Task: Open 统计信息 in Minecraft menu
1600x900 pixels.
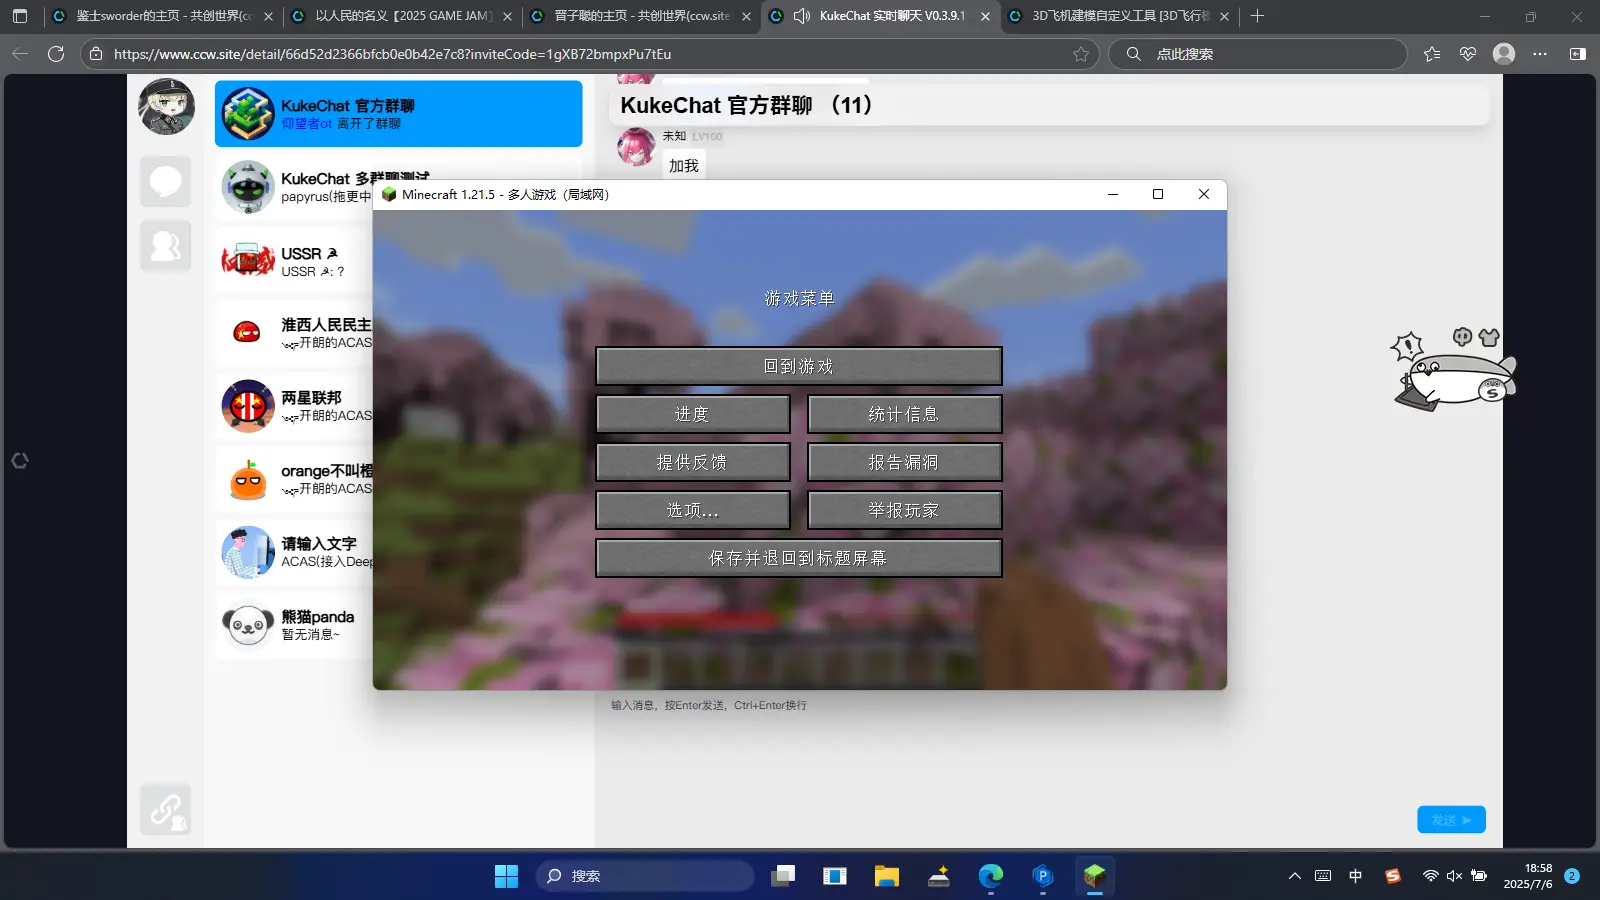Action: [904, 414]
